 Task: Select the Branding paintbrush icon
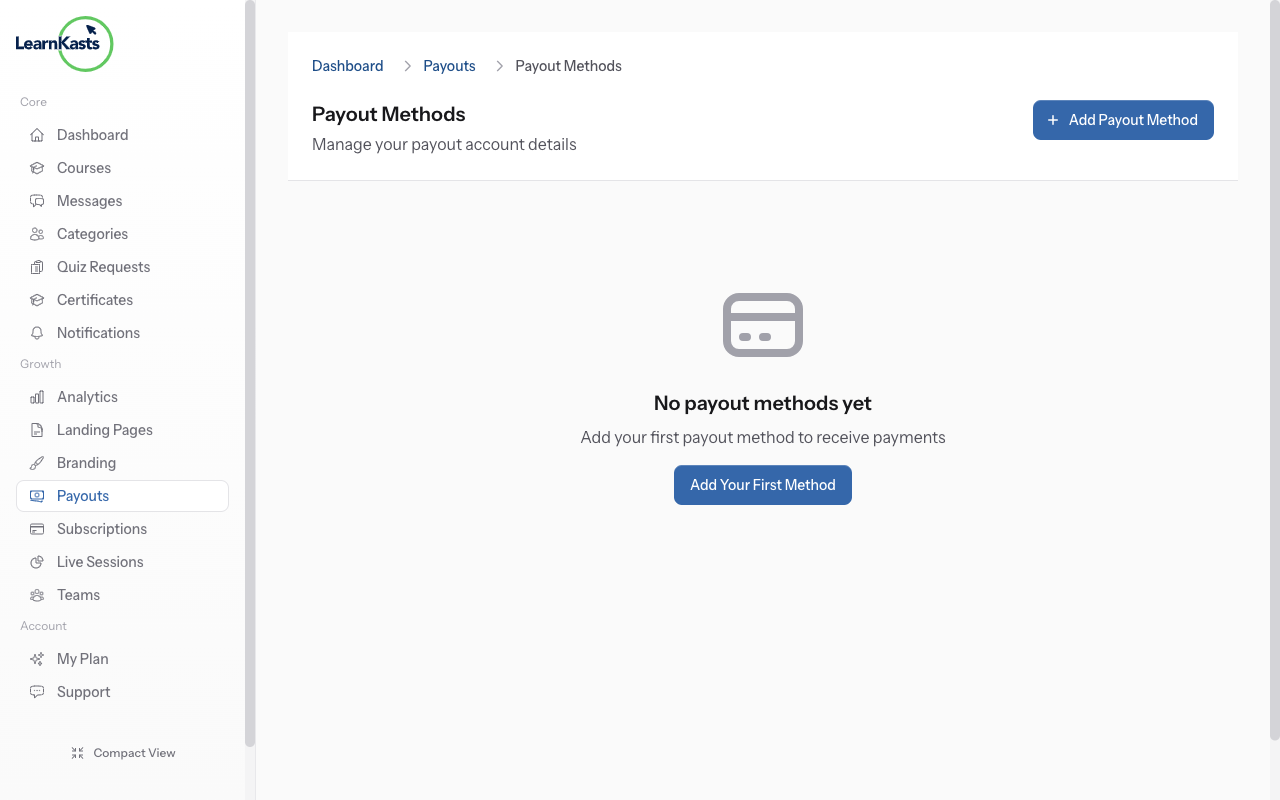(x=37, y=462)
